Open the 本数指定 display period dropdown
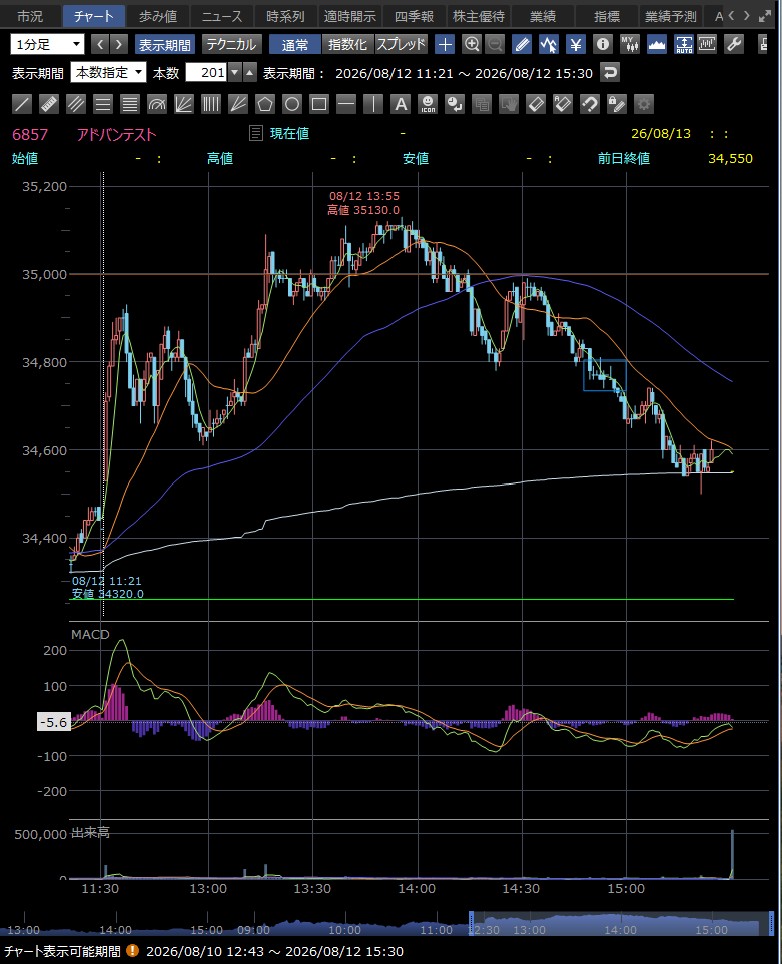 [108, 73]
